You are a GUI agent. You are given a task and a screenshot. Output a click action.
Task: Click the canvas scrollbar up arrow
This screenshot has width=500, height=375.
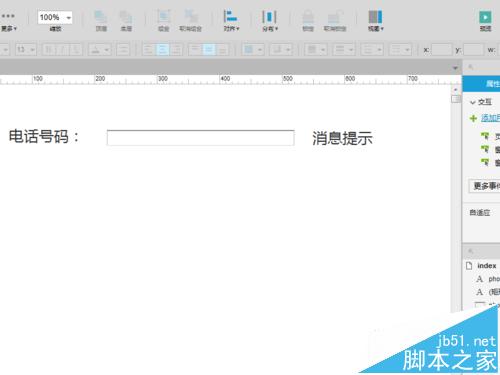pyautogui.click(x=456, y=90)
